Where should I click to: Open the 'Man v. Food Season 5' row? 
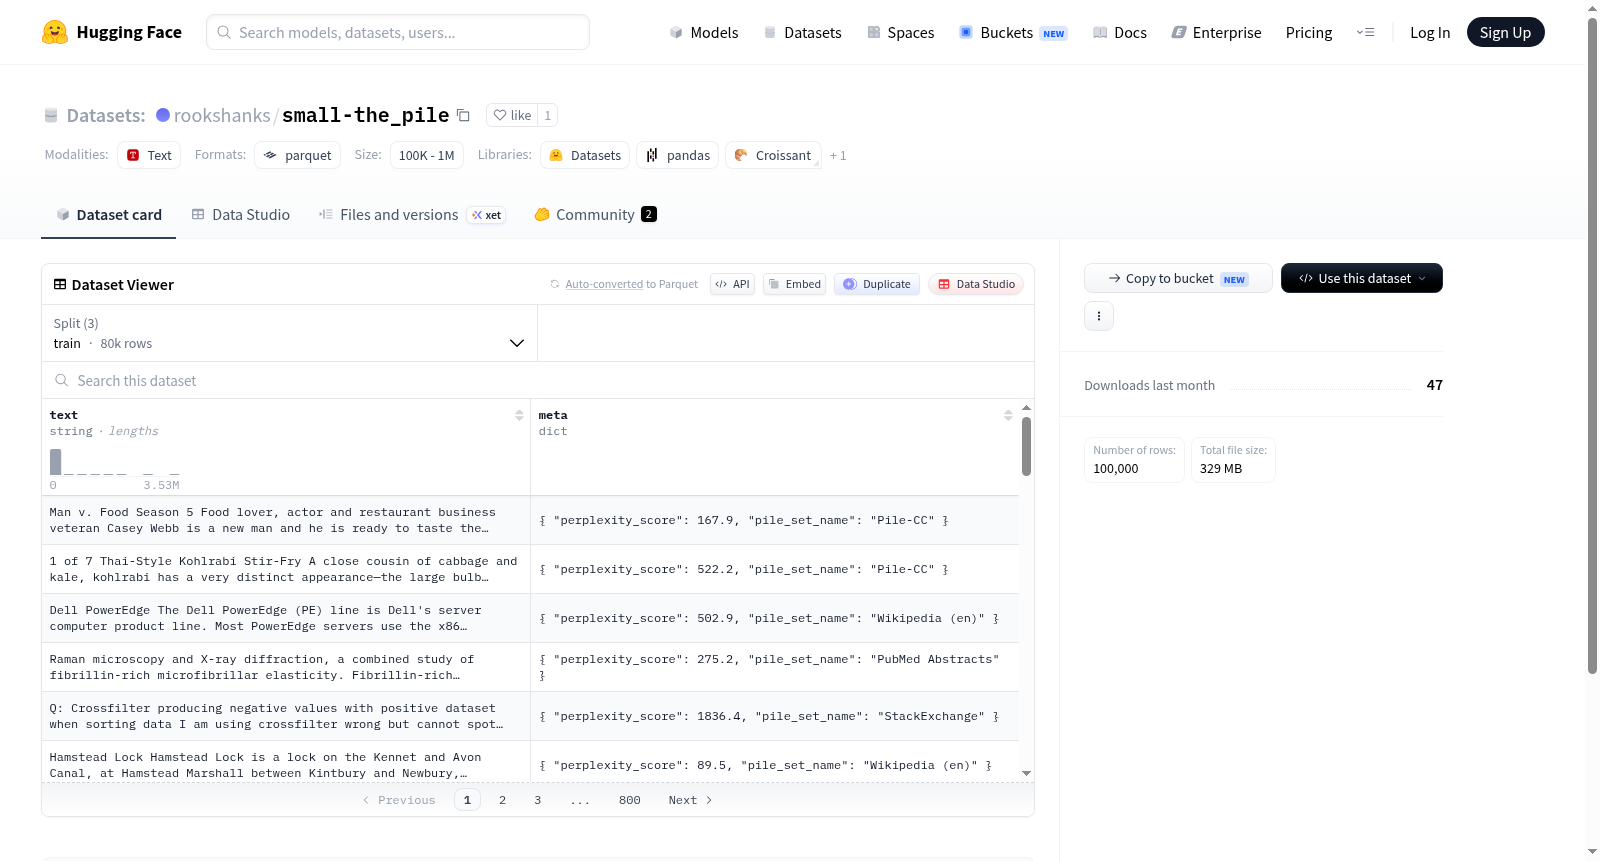point(286,520)
